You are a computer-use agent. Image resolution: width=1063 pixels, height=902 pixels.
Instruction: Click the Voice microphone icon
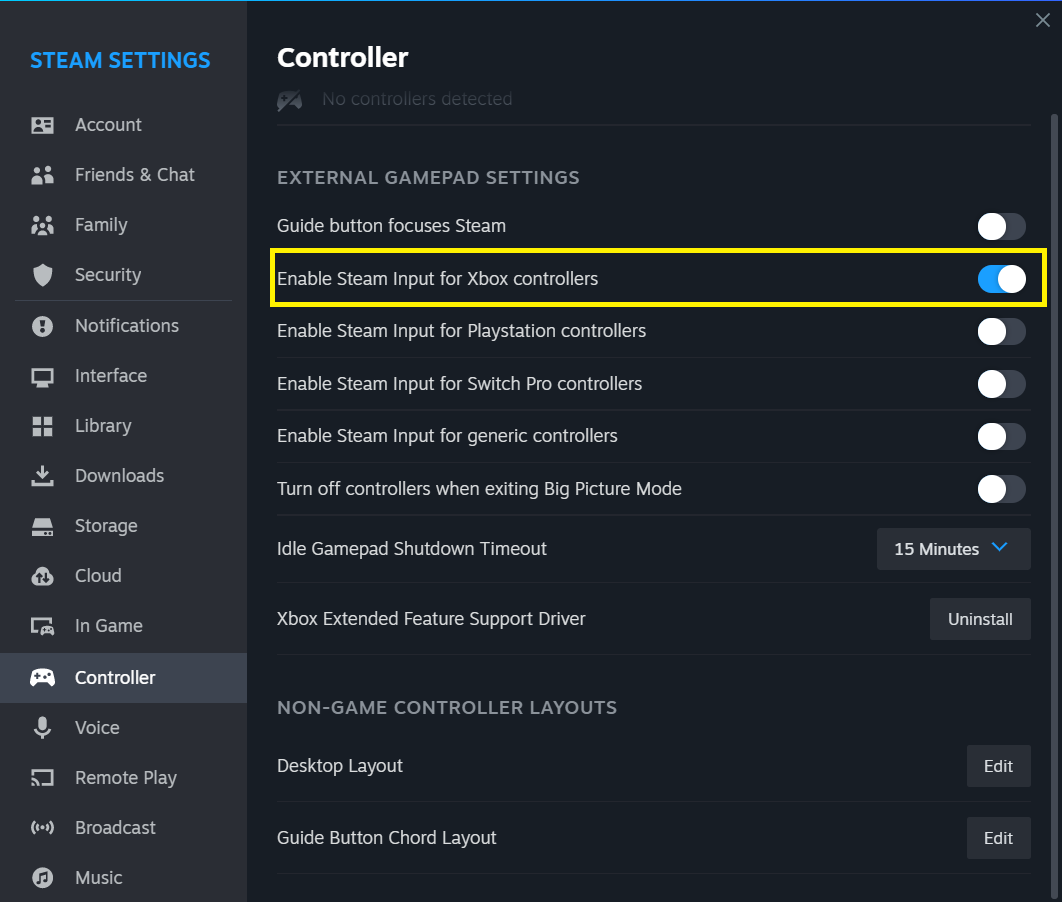42,728
